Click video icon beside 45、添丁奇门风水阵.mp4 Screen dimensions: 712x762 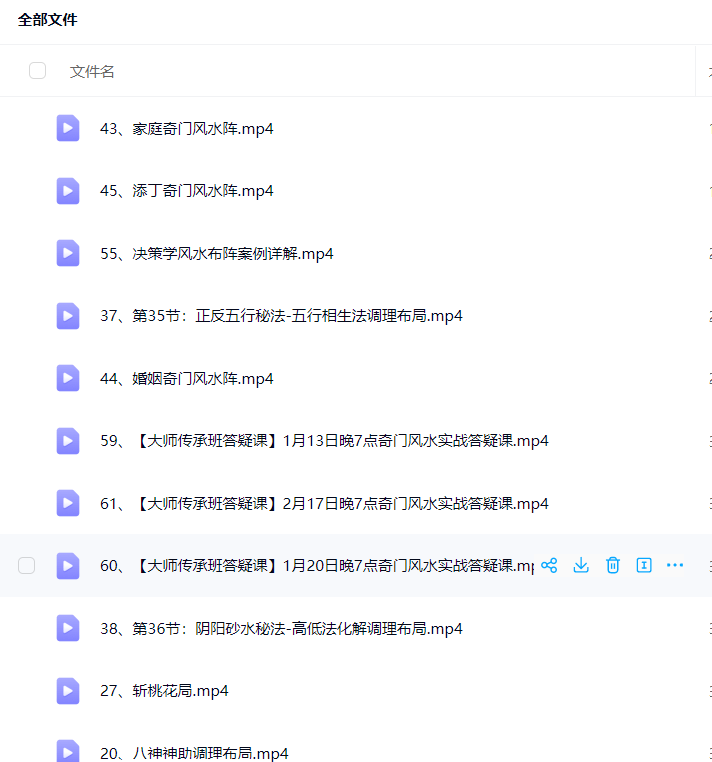click(x=68, y=191)
